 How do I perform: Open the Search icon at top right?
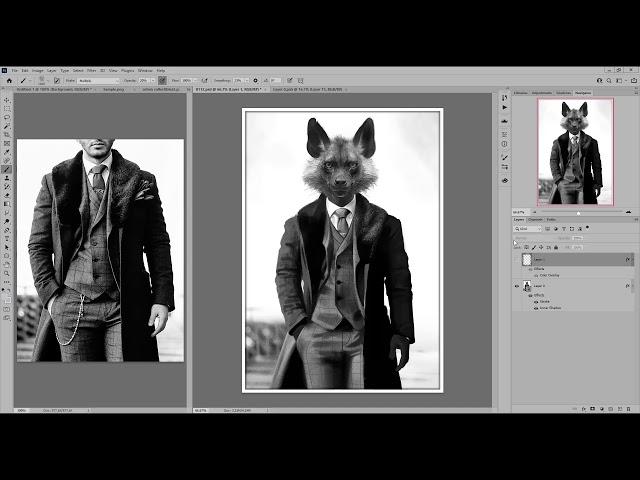609,81
